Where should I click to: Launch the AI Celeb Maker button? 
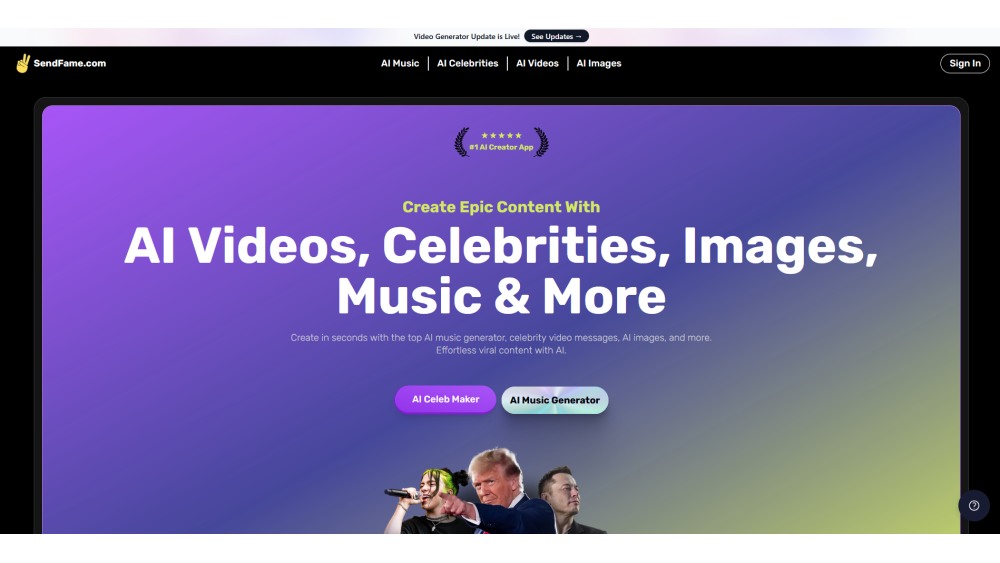(x=445, y=399)
